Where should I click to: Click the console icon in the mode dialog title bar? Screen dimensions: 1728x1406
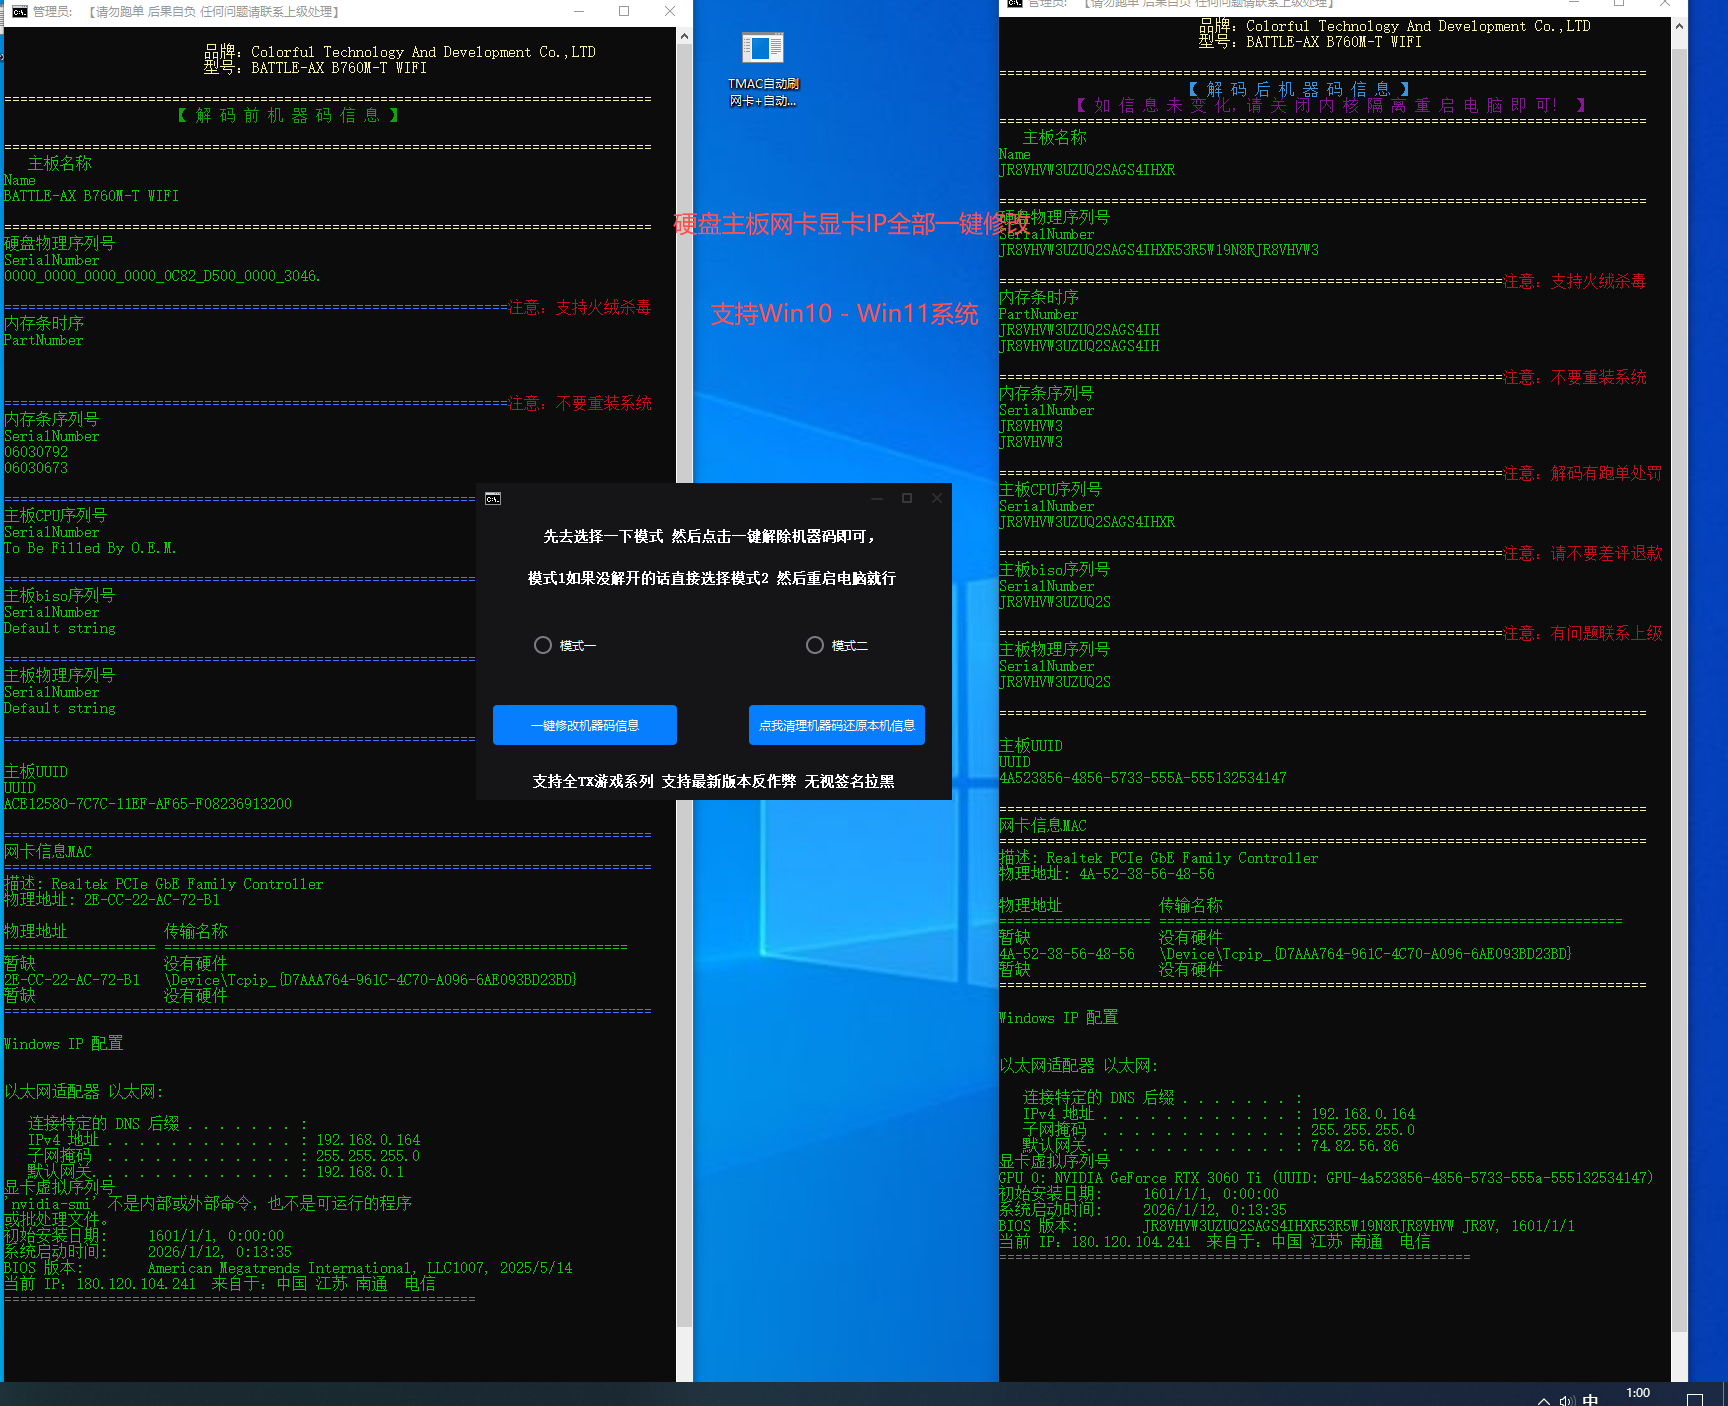pos(493,498)
